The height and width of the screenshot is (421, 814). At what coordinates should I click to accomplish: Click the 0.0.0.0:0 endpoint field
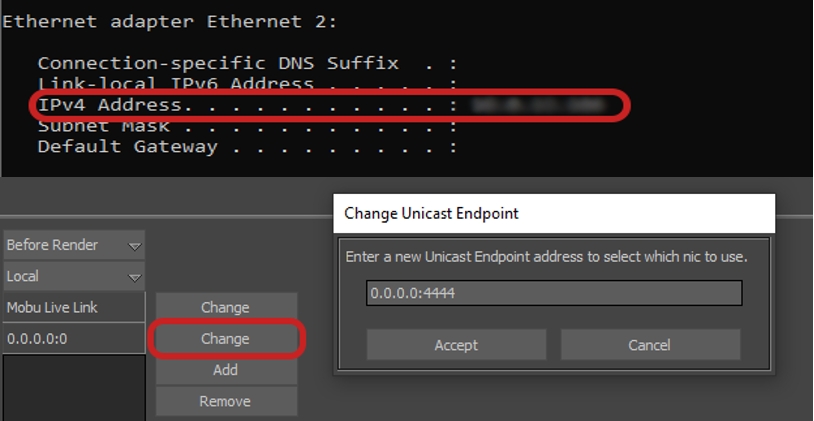[74, 339]
